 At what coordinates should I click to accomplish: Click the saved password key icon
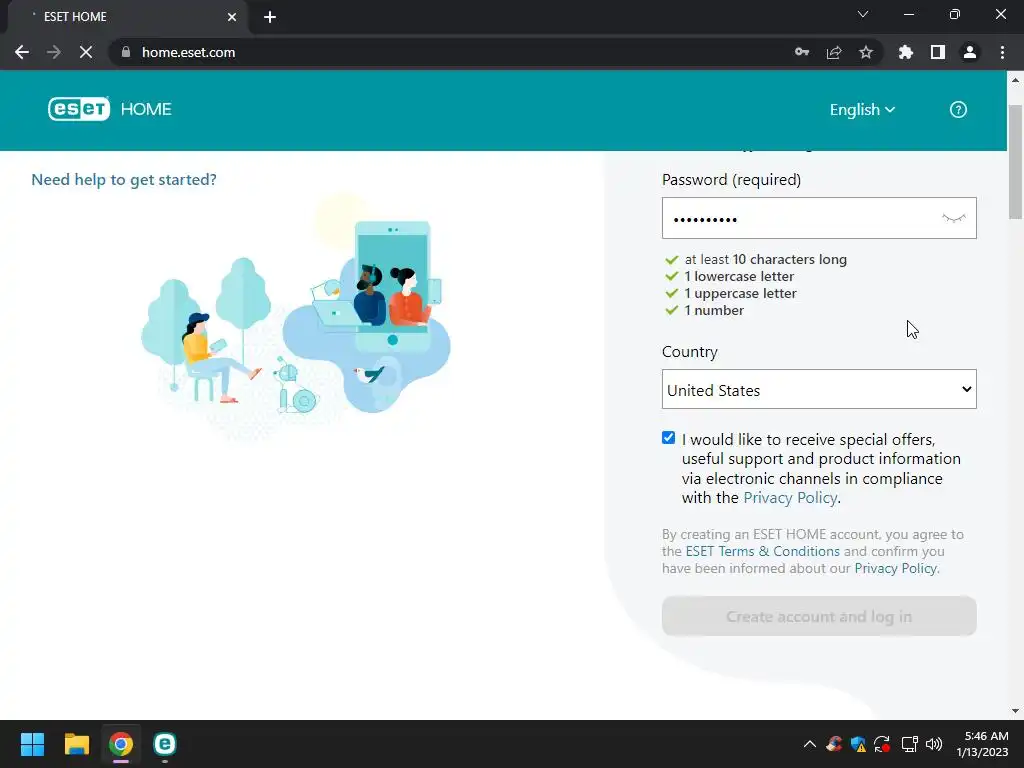pyautogui.click(x=802, y=52)
